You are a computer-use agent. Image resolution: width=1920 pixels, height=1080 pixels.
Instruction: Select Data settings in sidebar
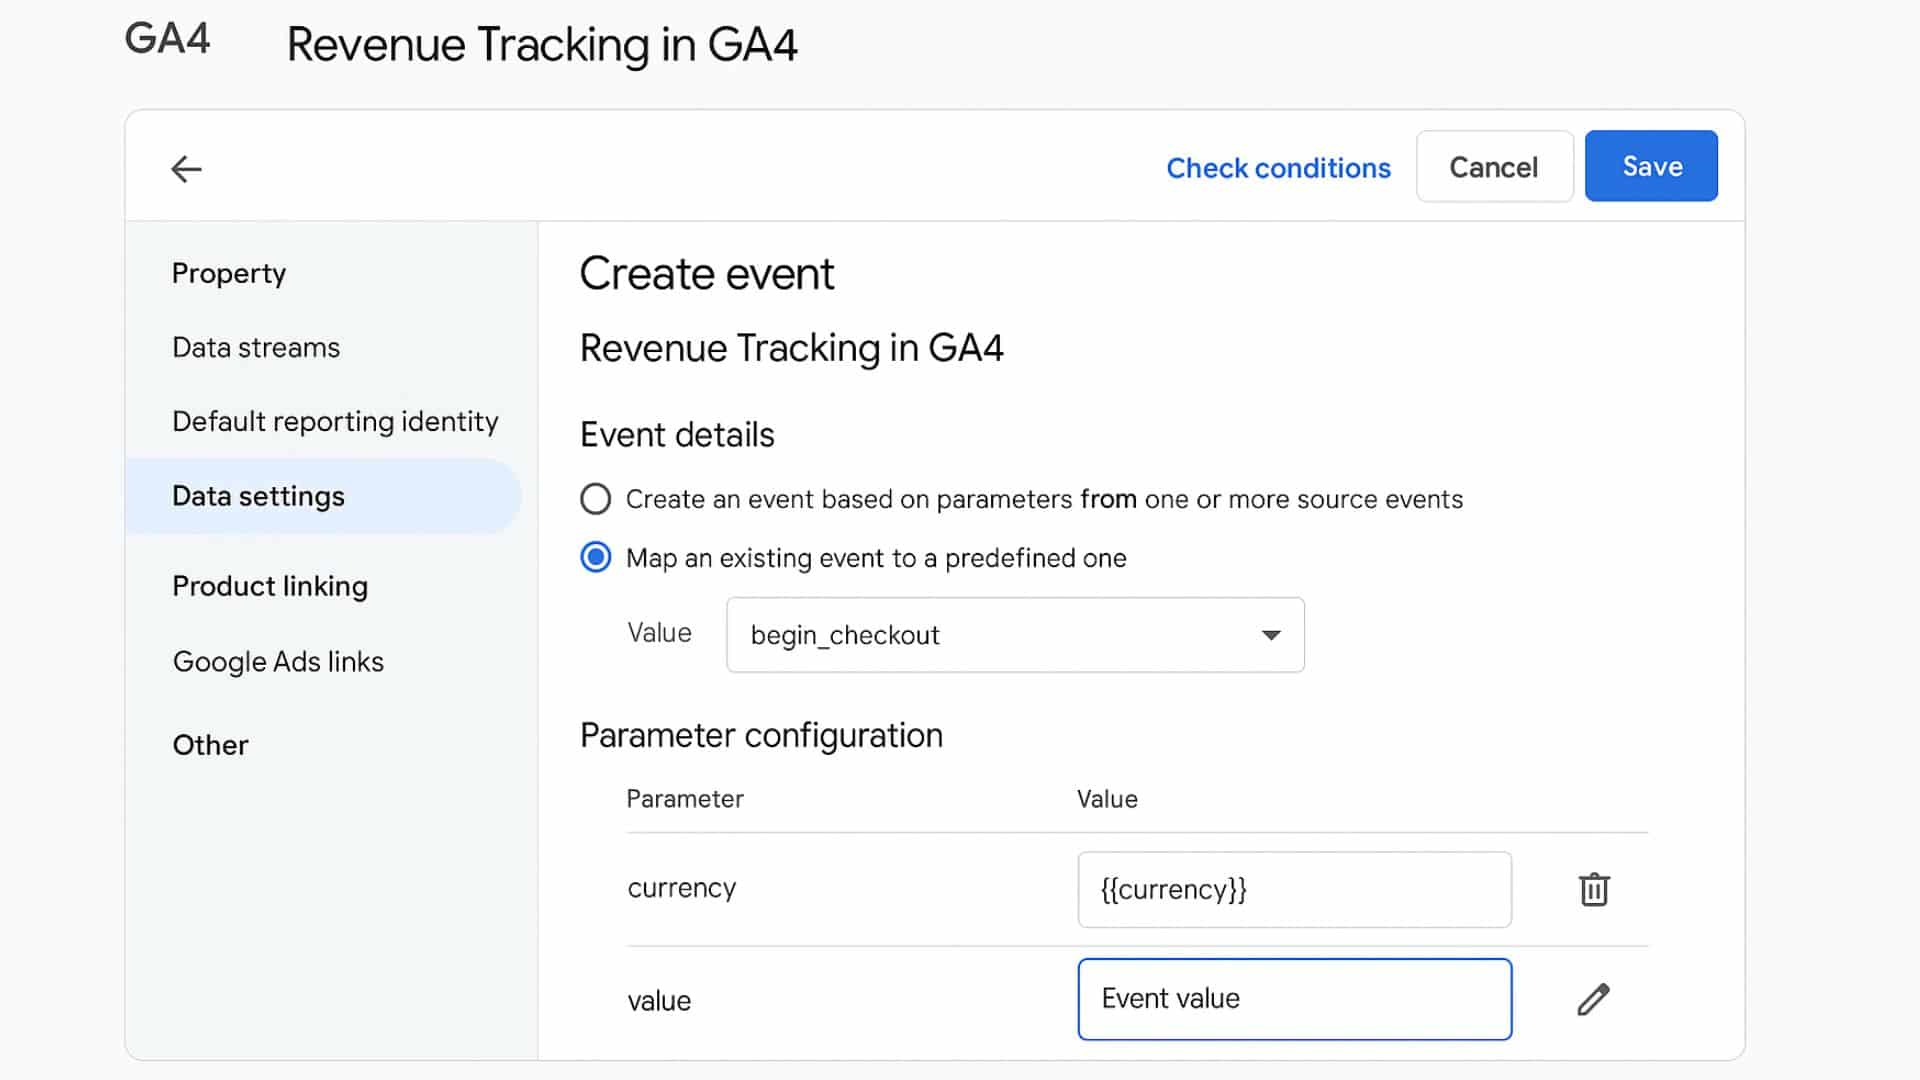pos(323,496)
